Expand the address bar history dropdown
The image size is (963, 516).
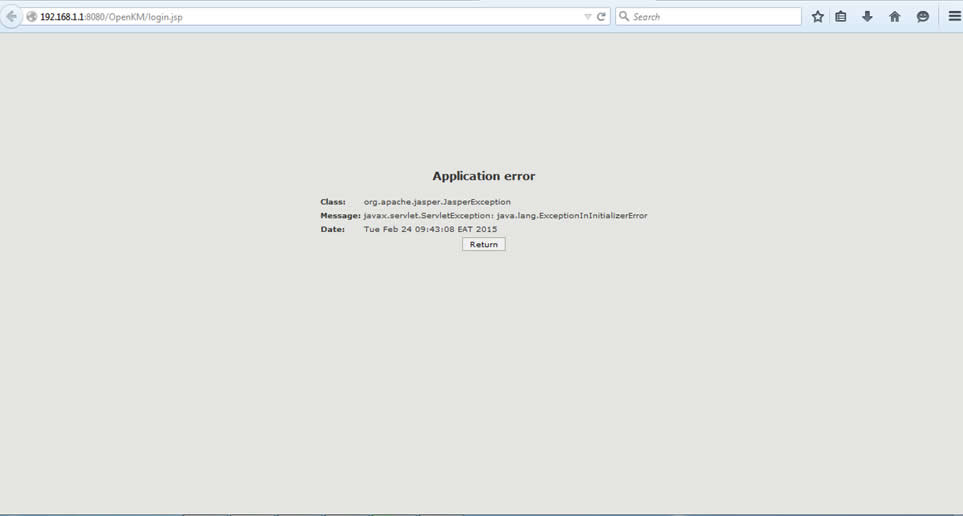(x=587, y=17)
